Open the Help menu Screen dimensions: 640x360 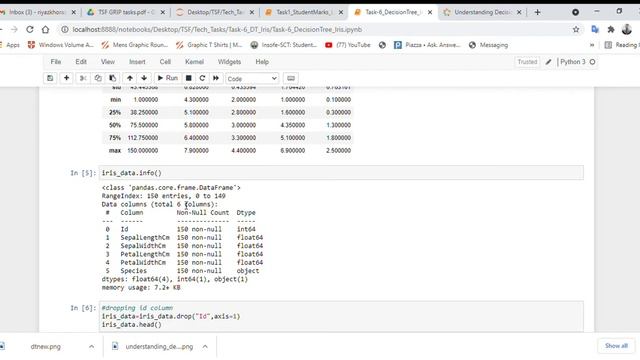point(262,62)
